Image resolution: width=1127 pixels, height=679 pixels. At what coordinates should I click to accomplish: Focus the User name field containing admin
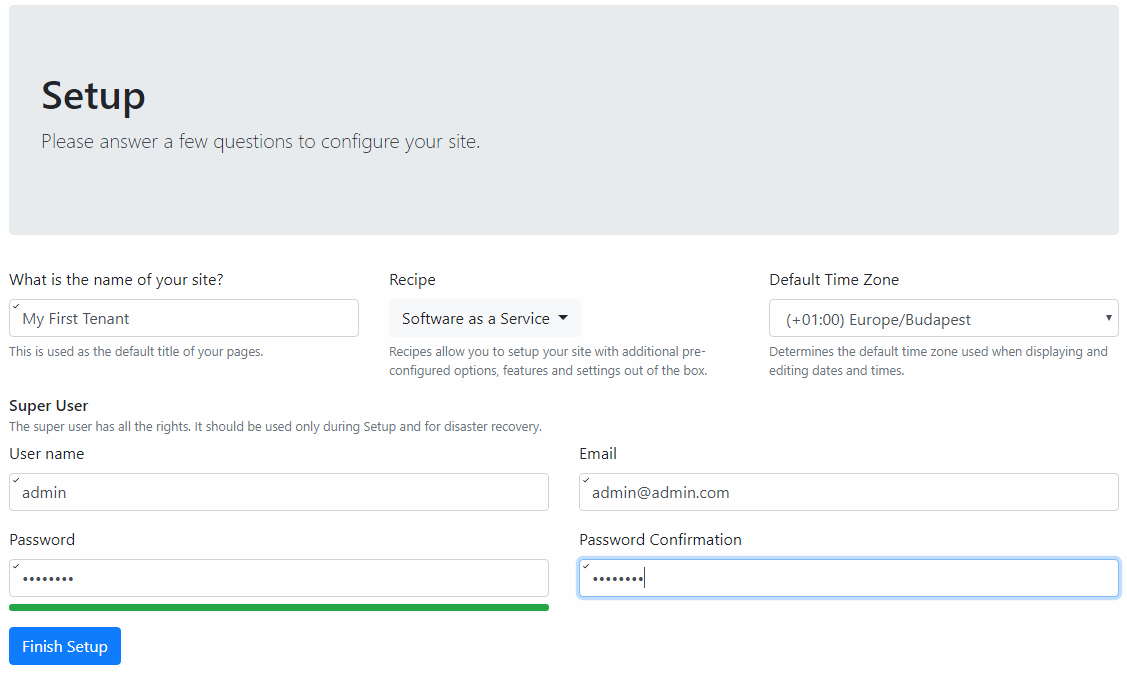click(x=279, y=492)
